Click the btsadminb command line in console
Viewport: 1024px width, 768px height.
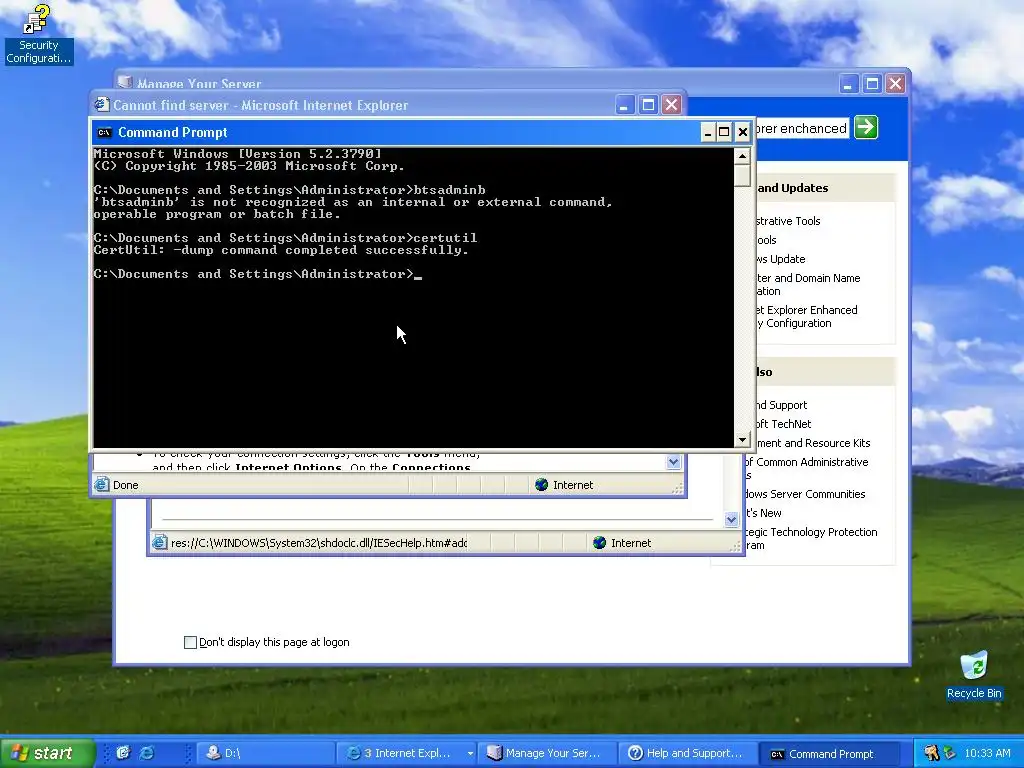point(289,190)
